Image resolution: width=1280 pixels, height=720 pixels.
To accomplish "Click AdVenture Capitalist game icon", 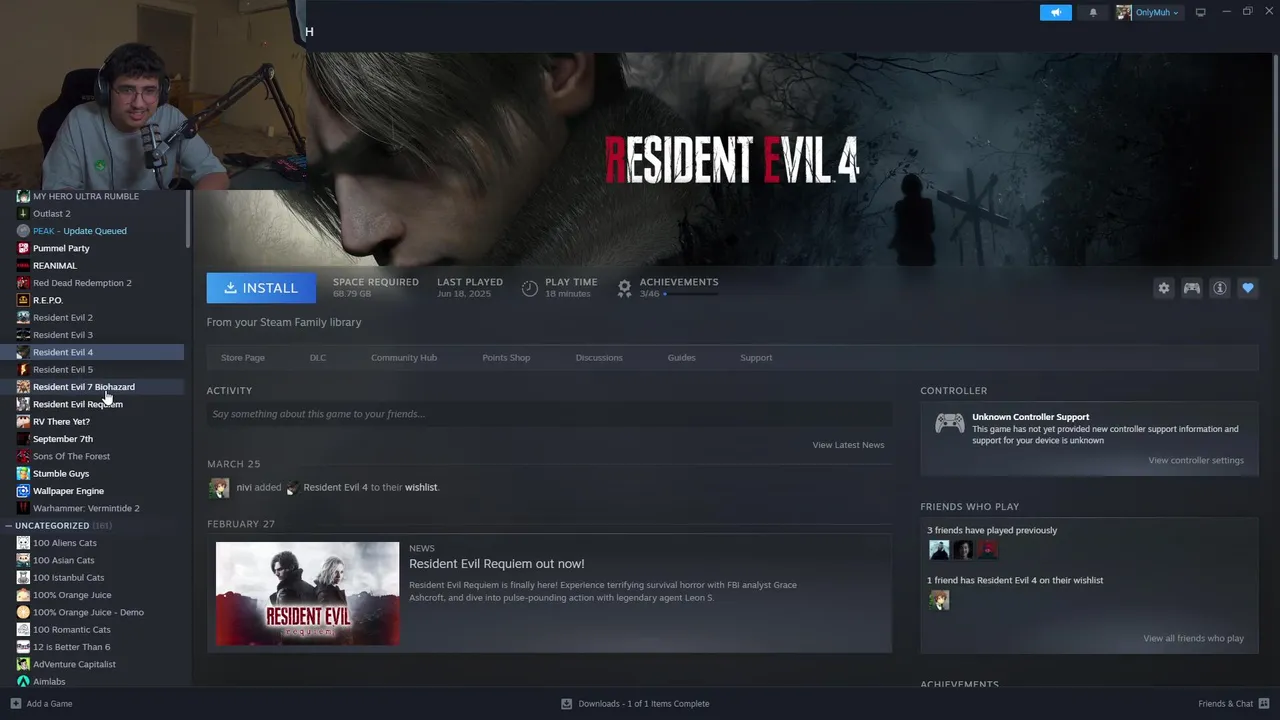I will click(23, 664).
